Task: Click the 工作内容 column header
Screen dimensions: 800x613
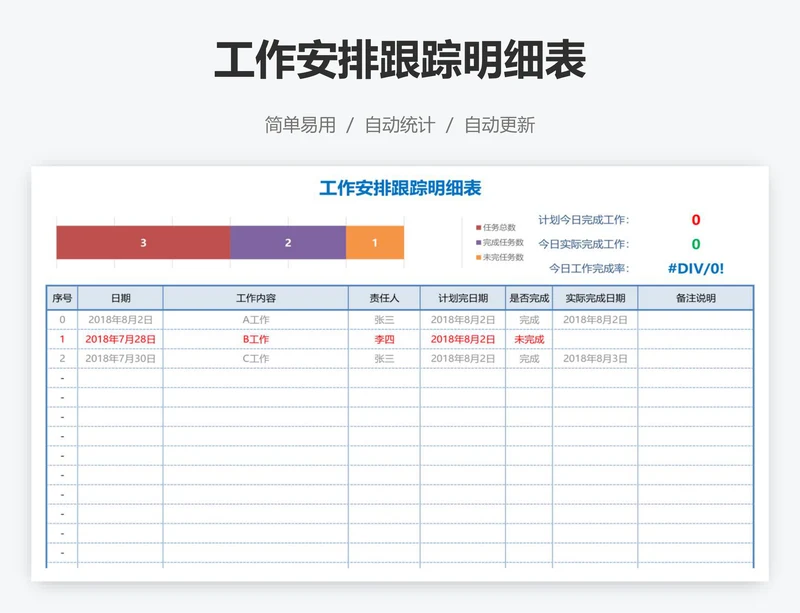Action: [256, 298]
